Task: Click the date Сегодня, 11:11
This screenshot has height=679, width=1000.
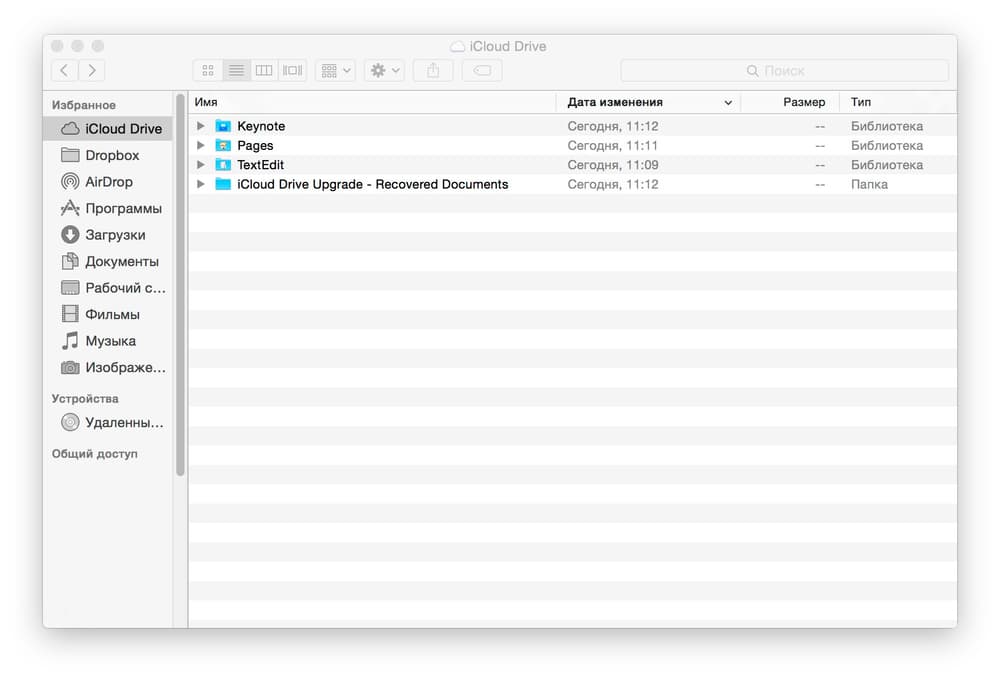Action: pos(613,145)
